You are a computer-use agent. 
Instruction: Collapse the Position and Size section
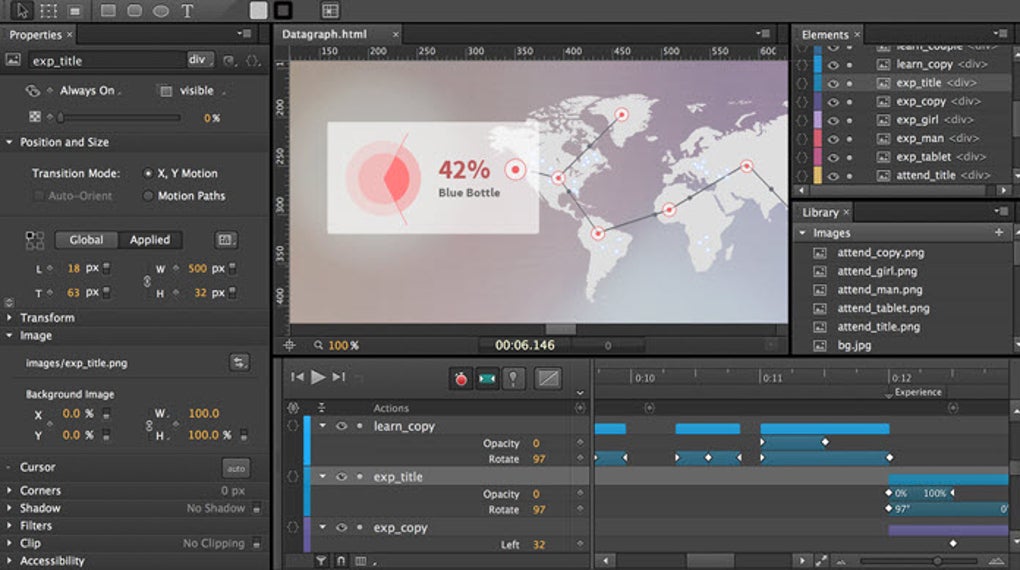pos(9,142)
